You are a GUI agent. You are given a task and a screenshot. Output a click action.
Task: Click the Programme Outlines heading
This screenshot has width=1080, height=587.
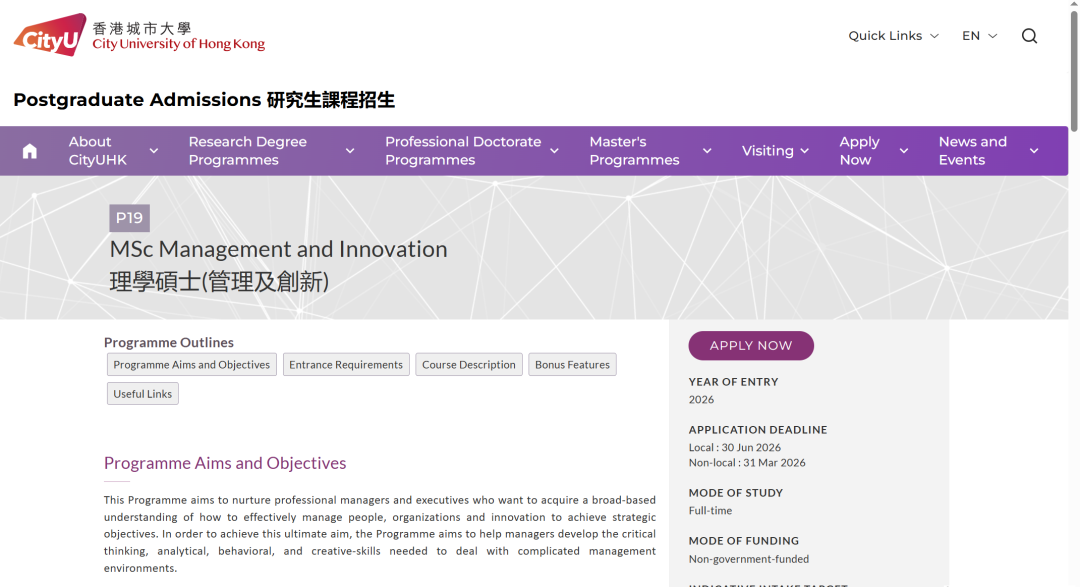(x=169, y=342)
